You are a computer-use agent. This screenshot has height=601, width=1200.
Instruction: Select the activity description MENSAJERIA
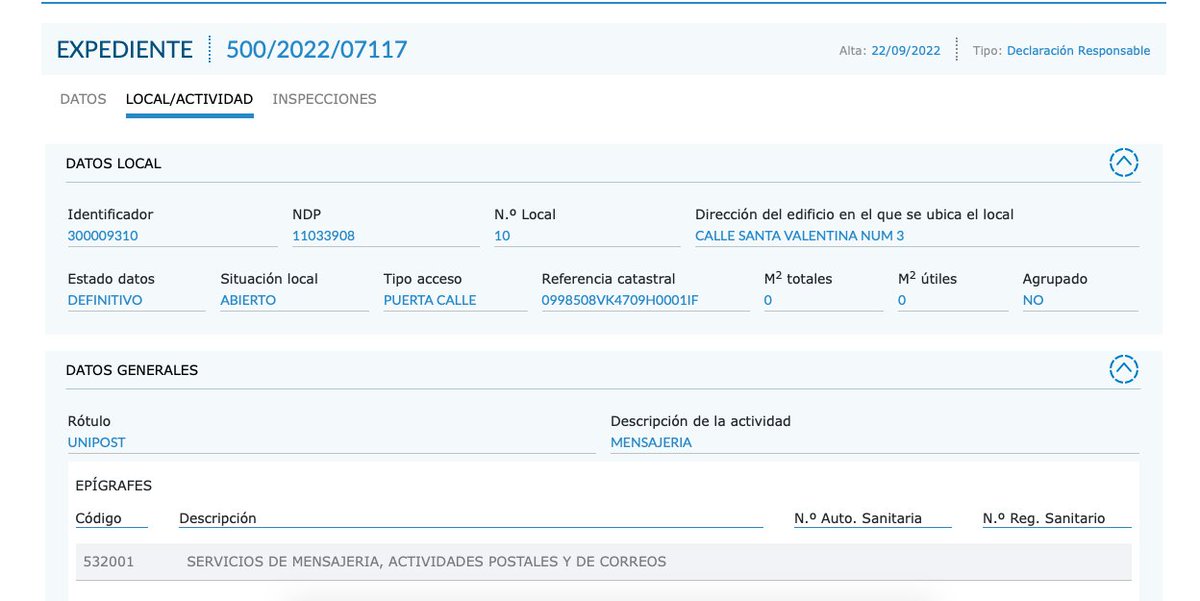coord(652,442)
